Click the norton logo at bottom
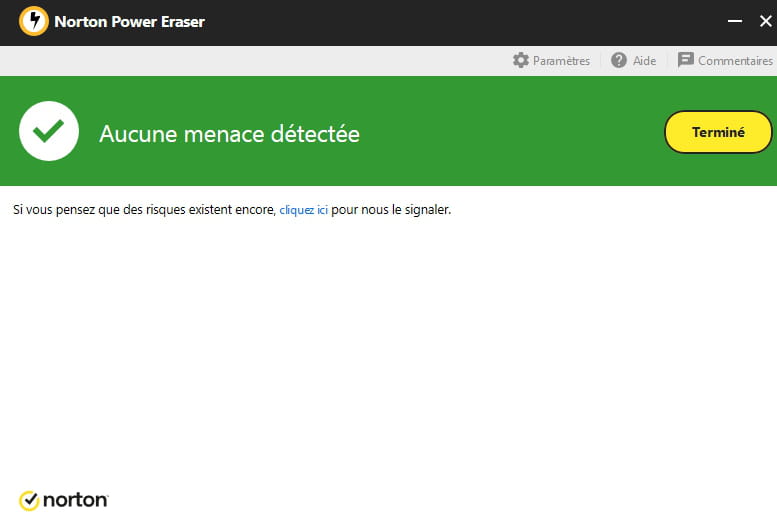Viewport: 777px width, 514px height. tap(63, 500)
